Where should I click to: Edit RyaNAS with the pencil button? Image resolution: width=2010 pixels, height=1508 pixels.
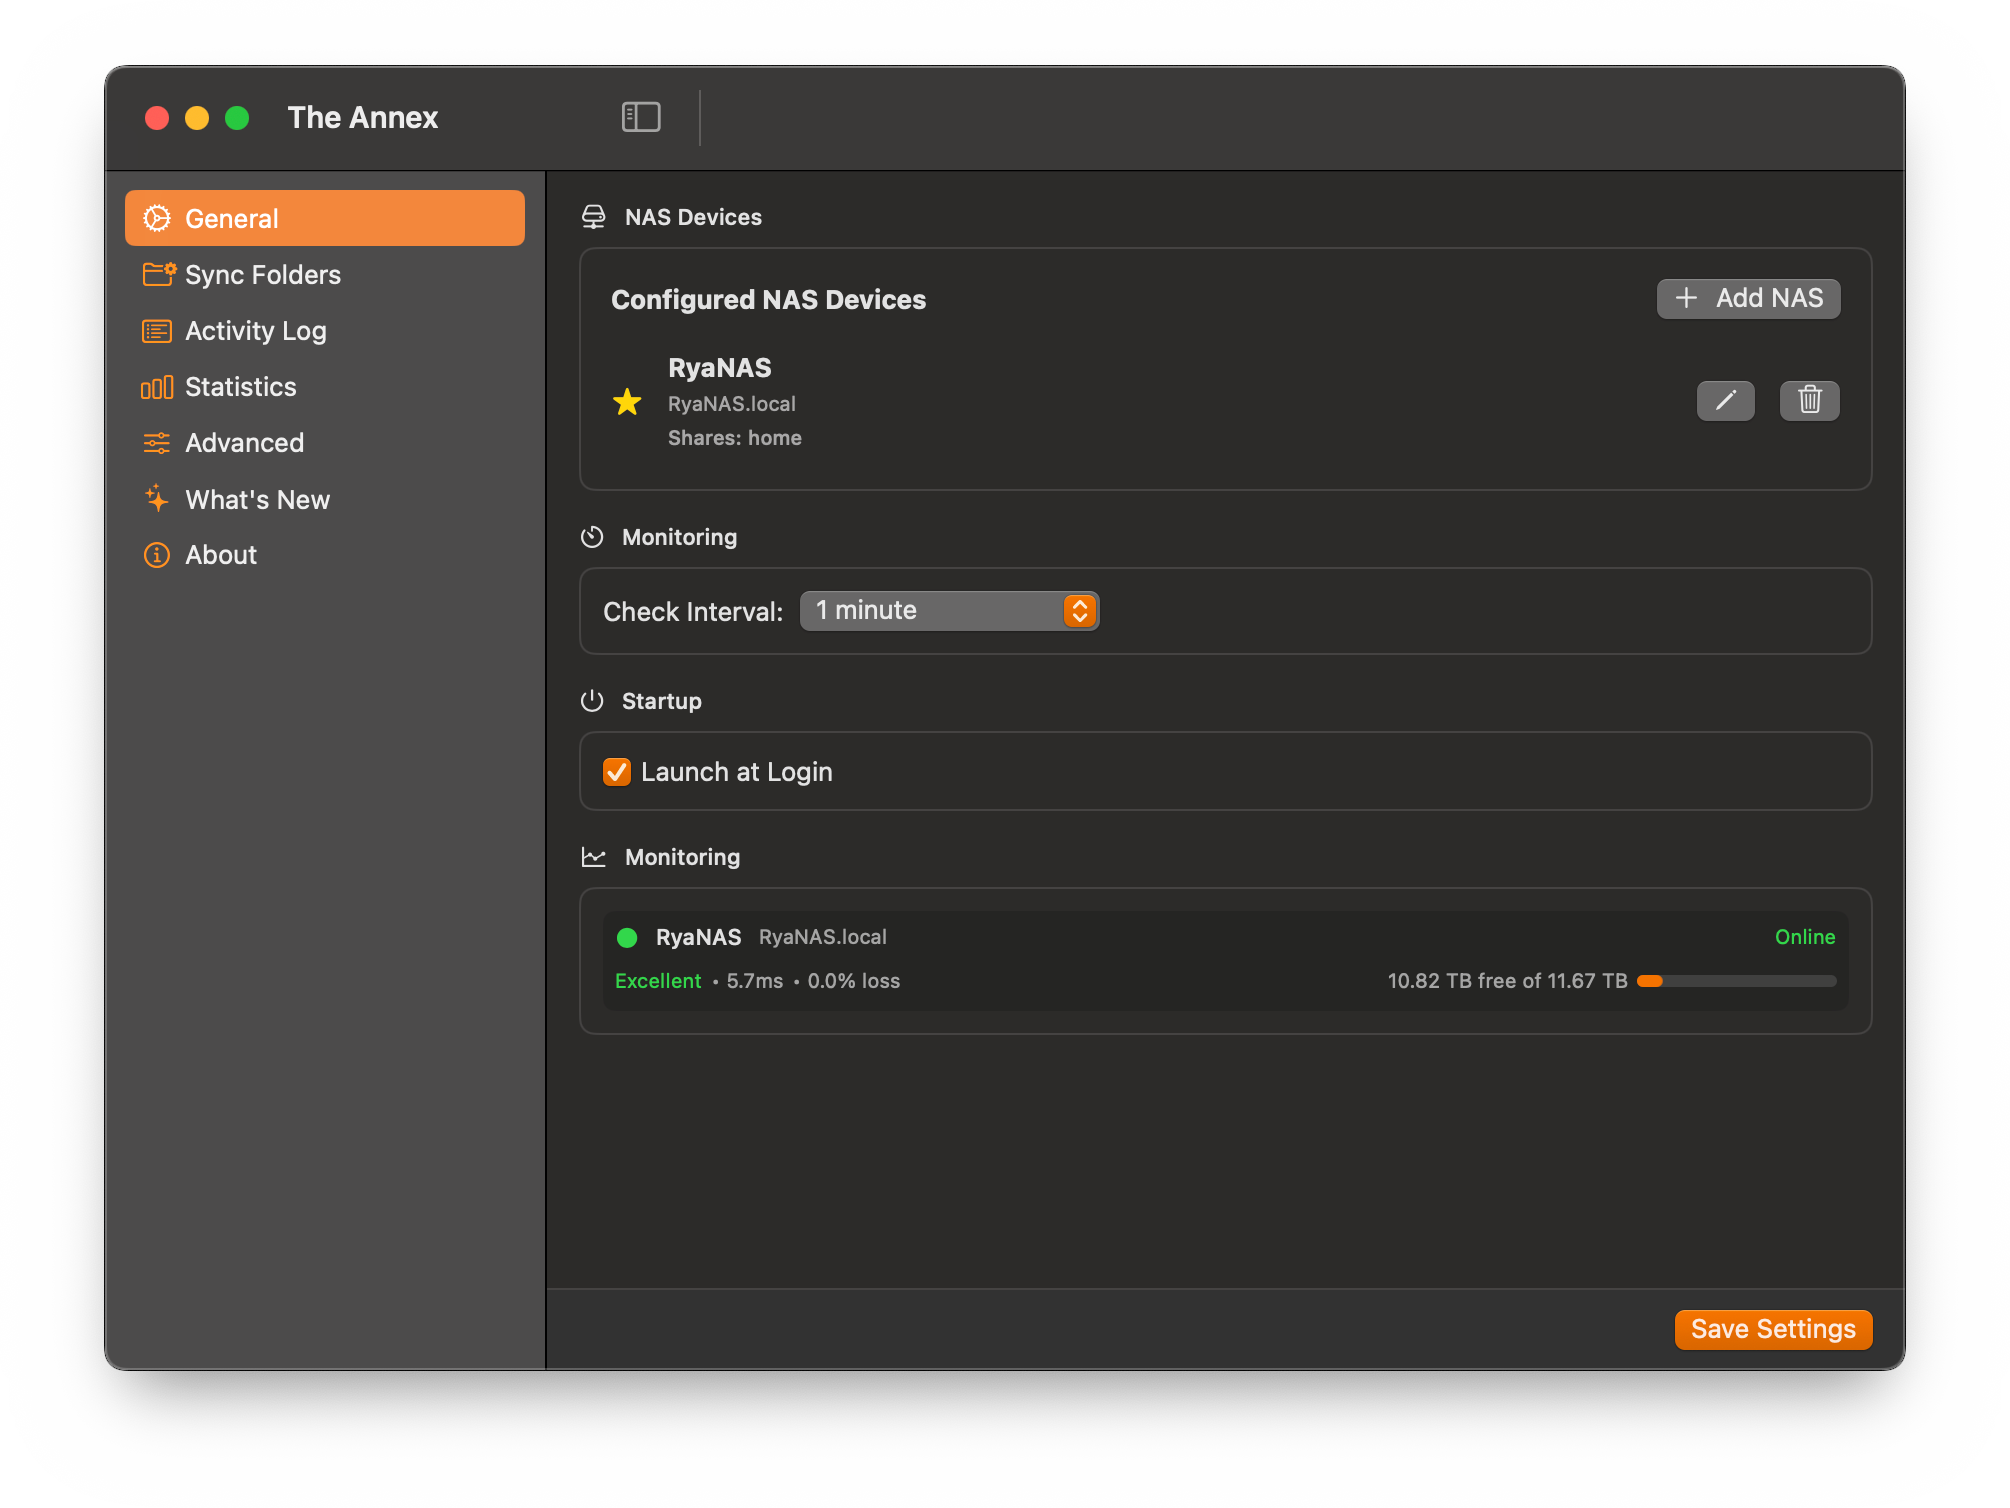pos(1726,401)
